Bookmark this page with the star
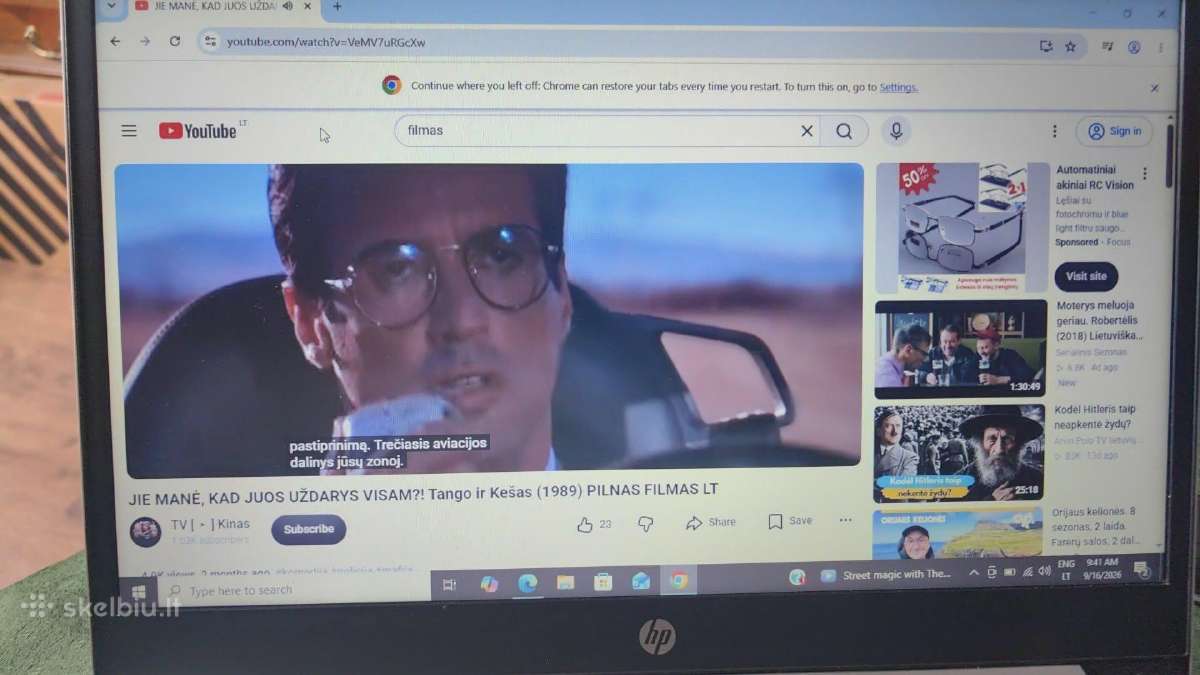This screenshot has width=1200, height=675. point(1070,46)
